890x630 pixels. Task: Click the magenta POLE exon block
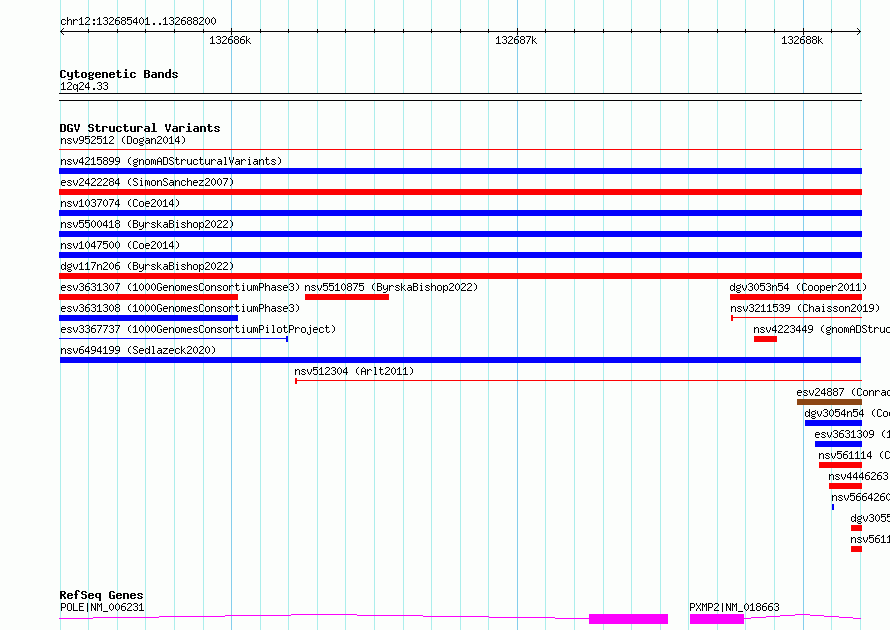[x=628, y=619]
